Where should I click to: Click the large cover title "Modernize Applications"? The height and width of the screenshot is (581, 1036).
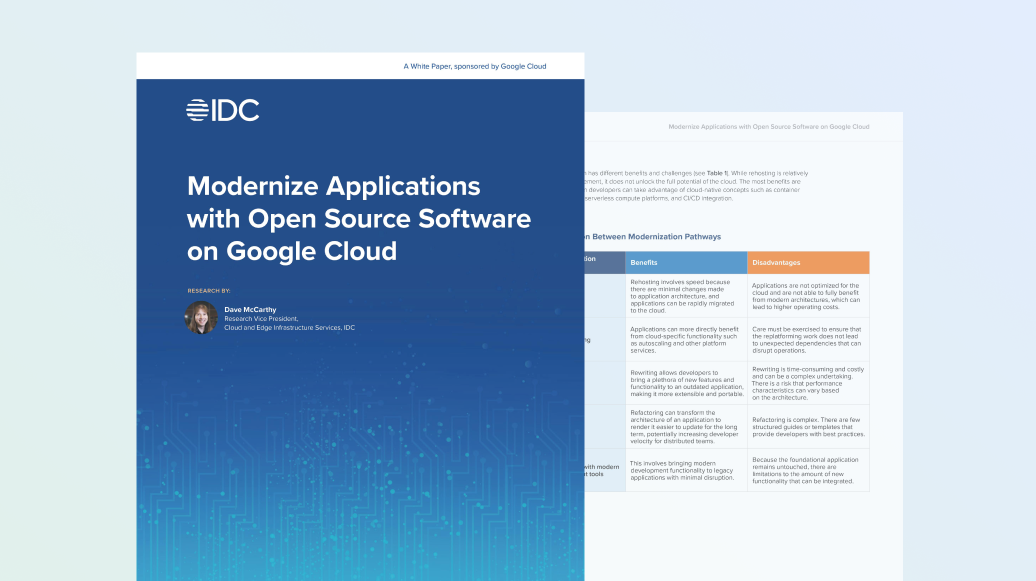pyautogui.click(x=334, y=186)
